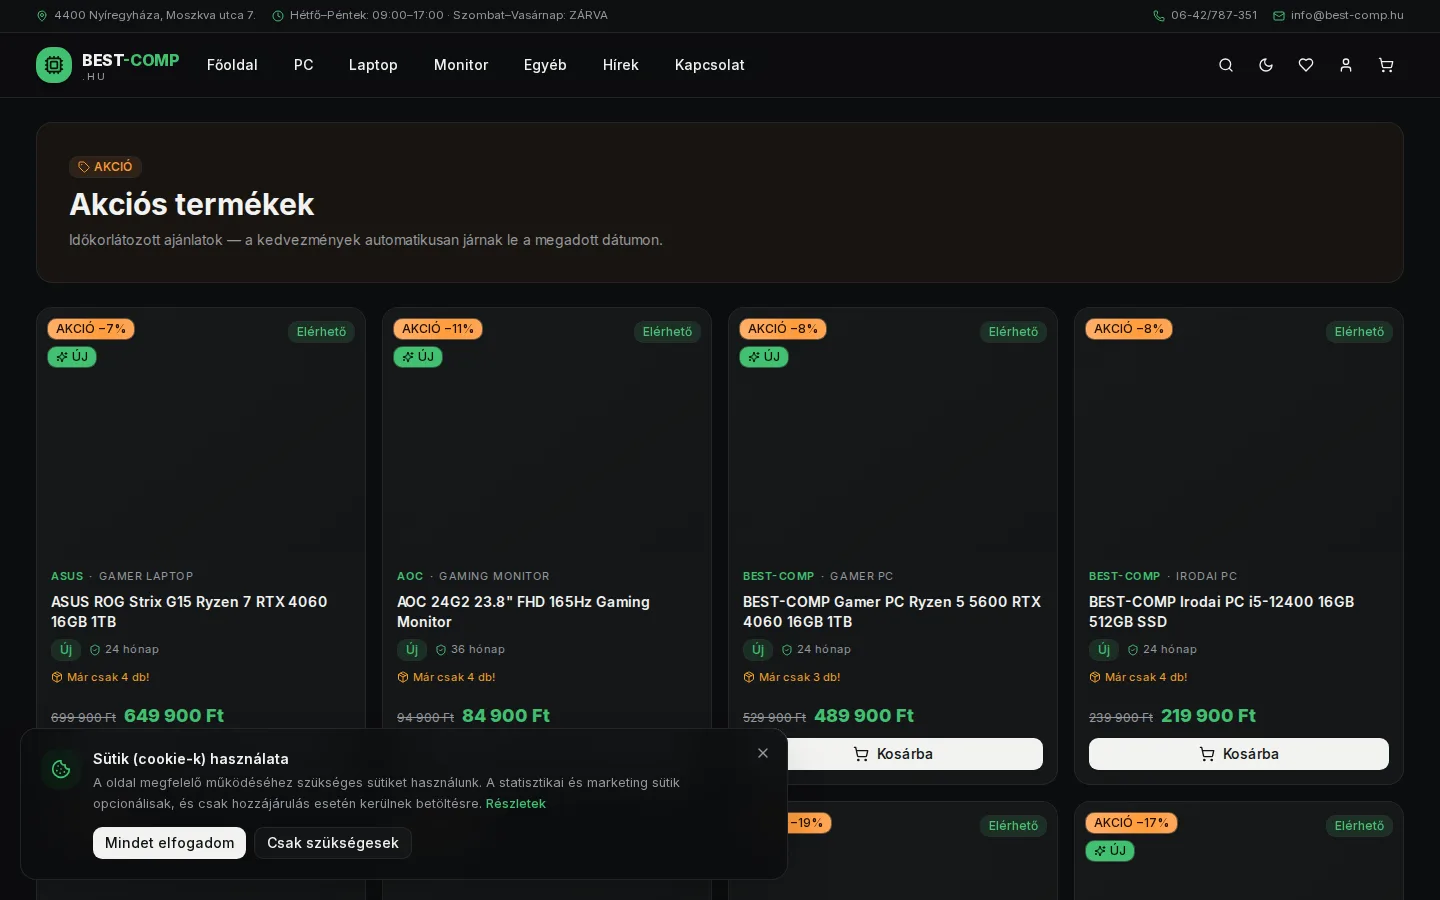Click the 36 hónap warranty label
The image size is (1440, 900).
(x=470, y=650)
